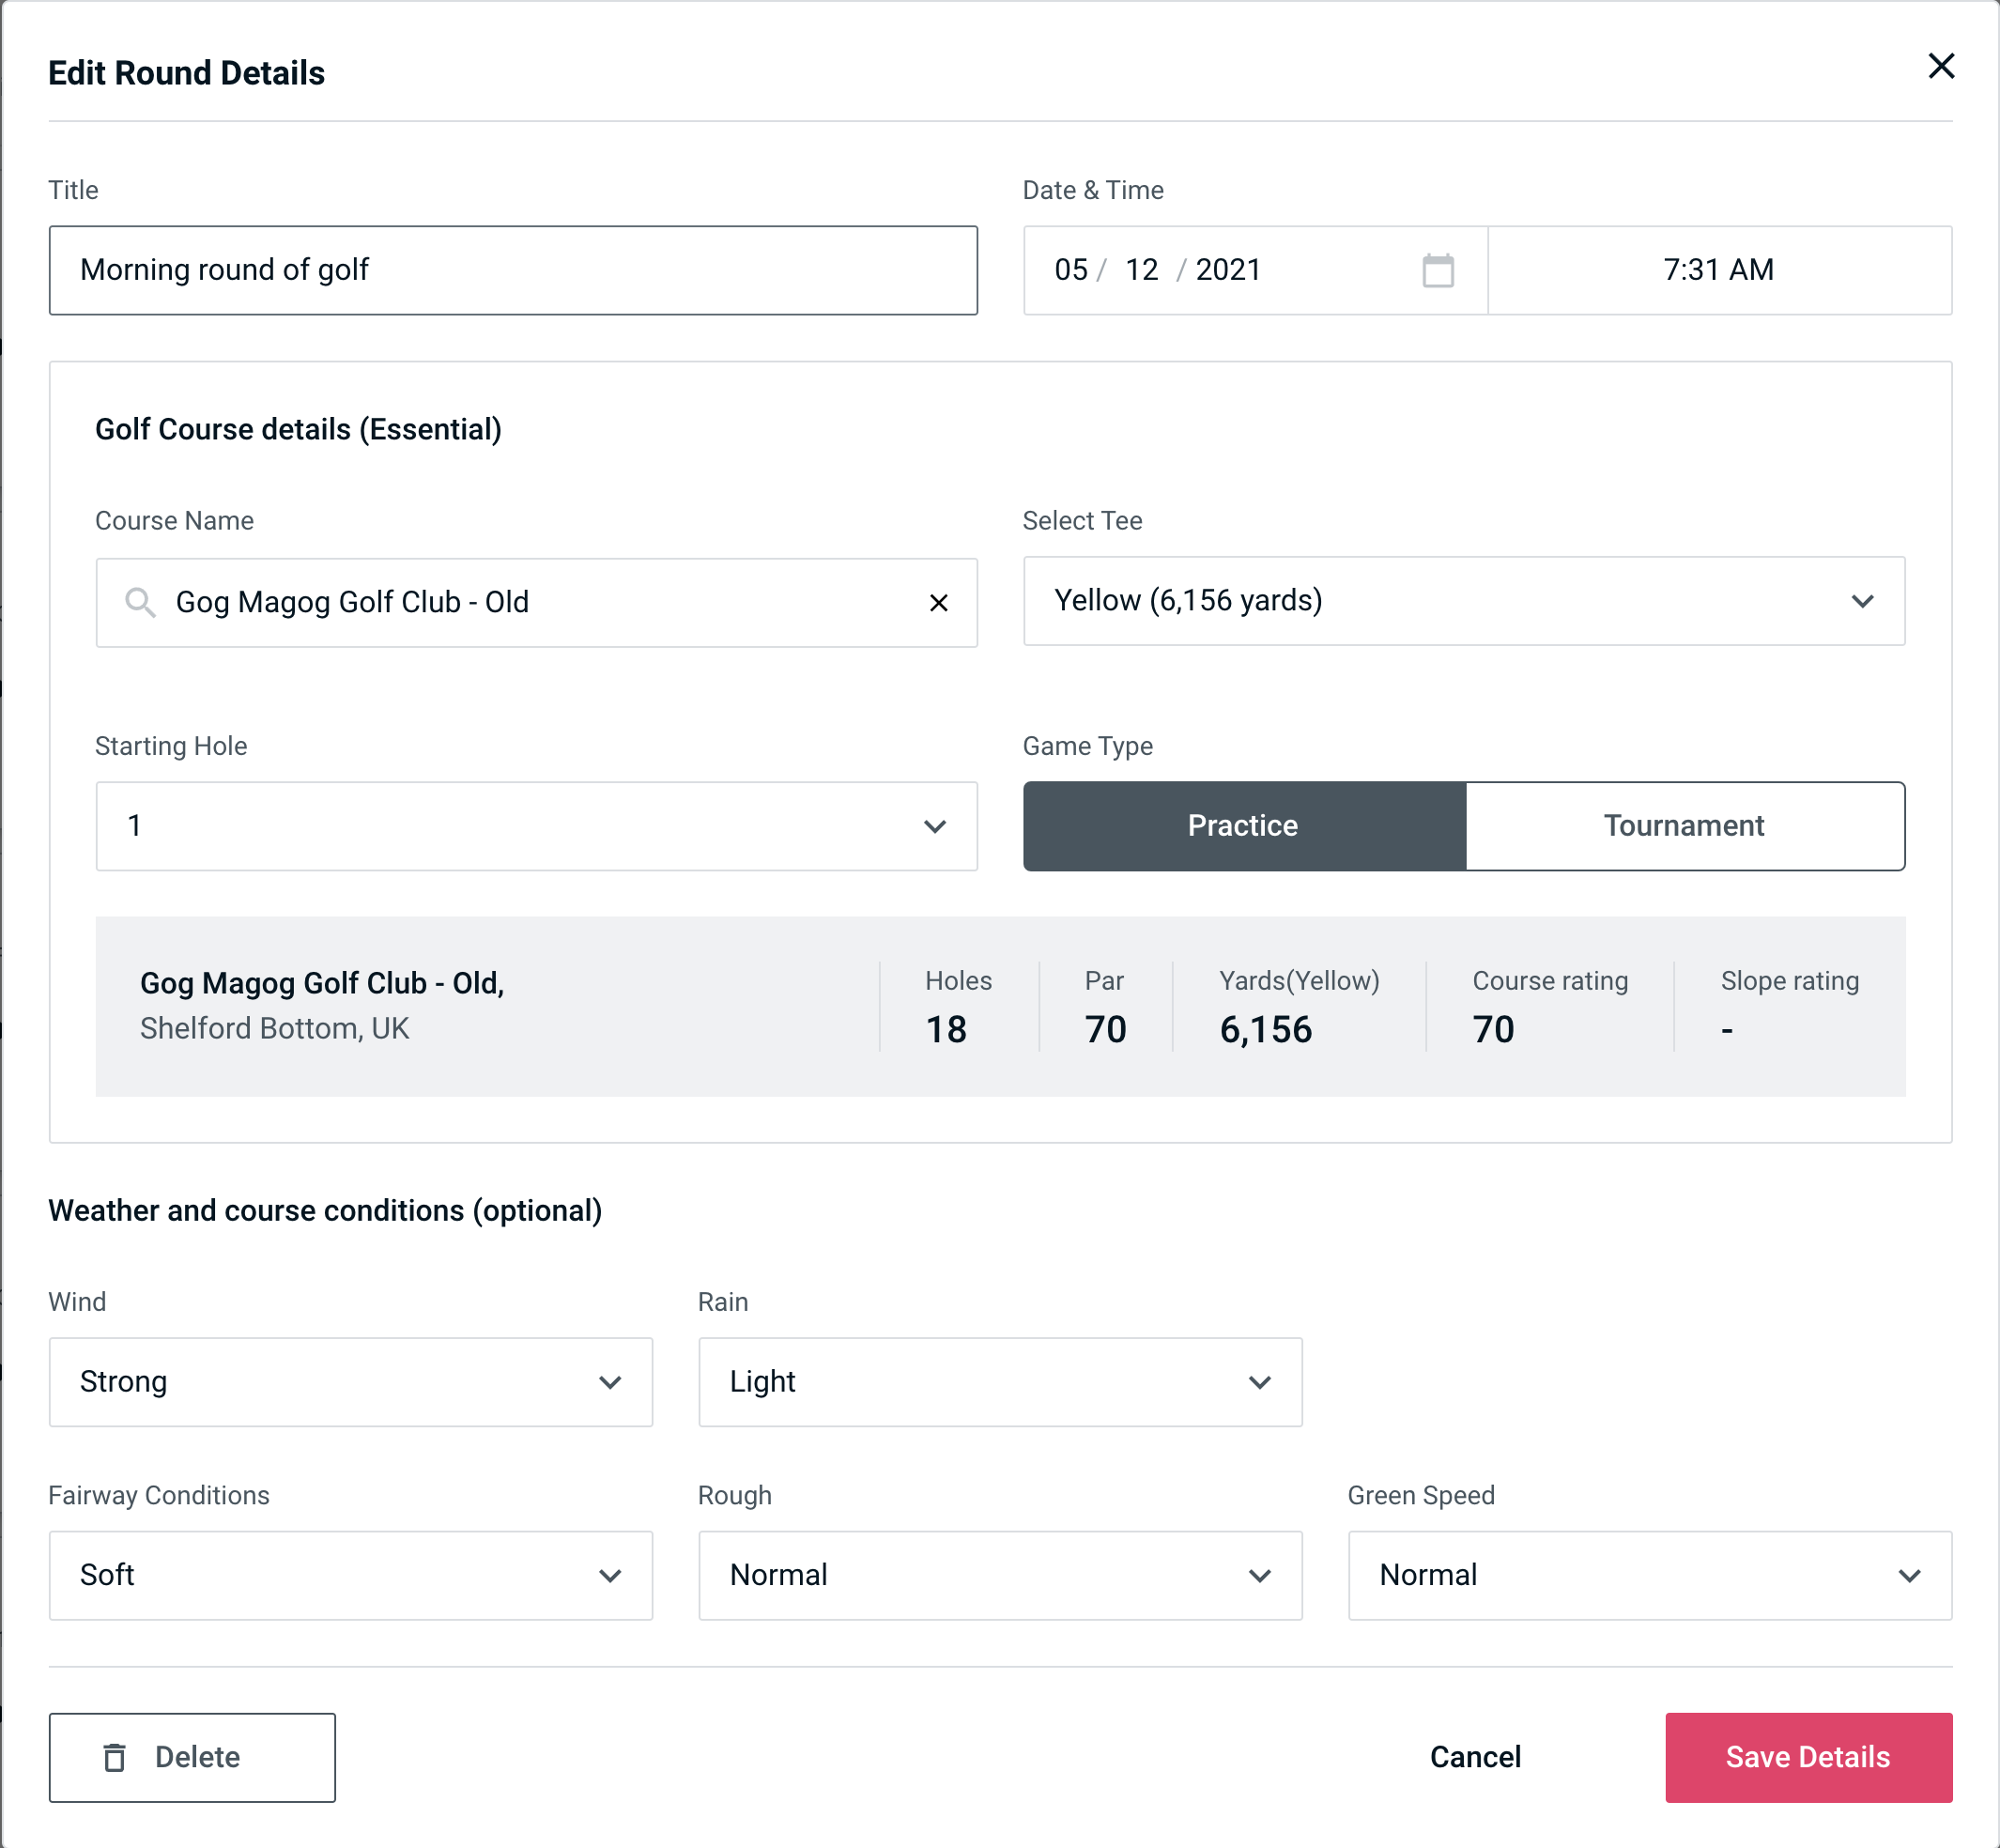Click the Save Details button

[1807, 1756]
